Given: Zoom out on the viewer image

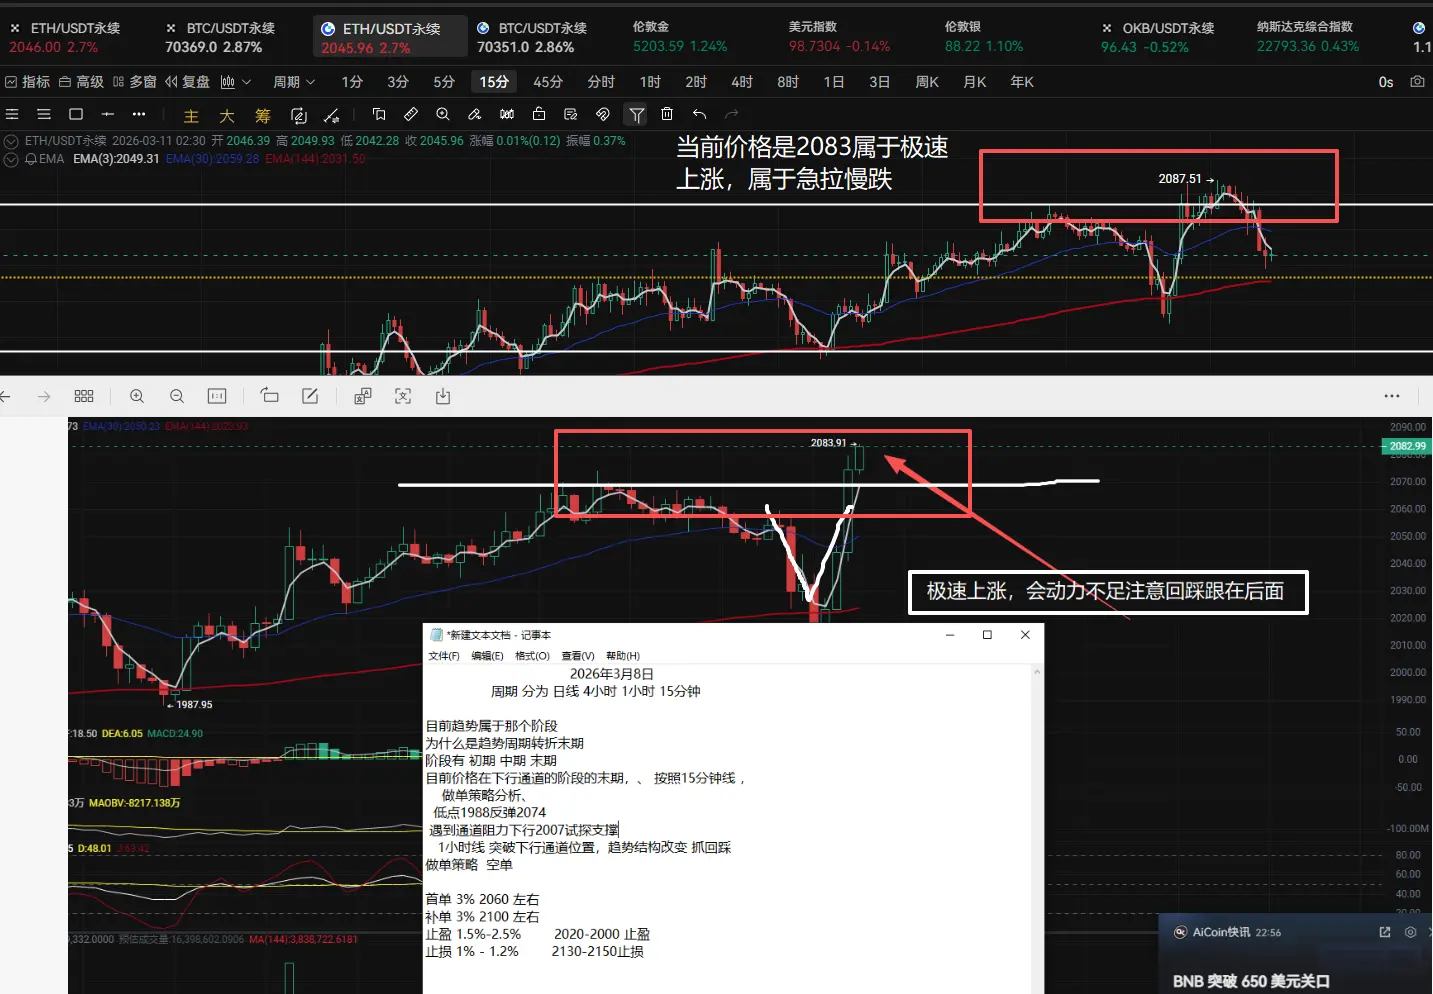Looking at the screenshot, I should [x=177, y=397].
